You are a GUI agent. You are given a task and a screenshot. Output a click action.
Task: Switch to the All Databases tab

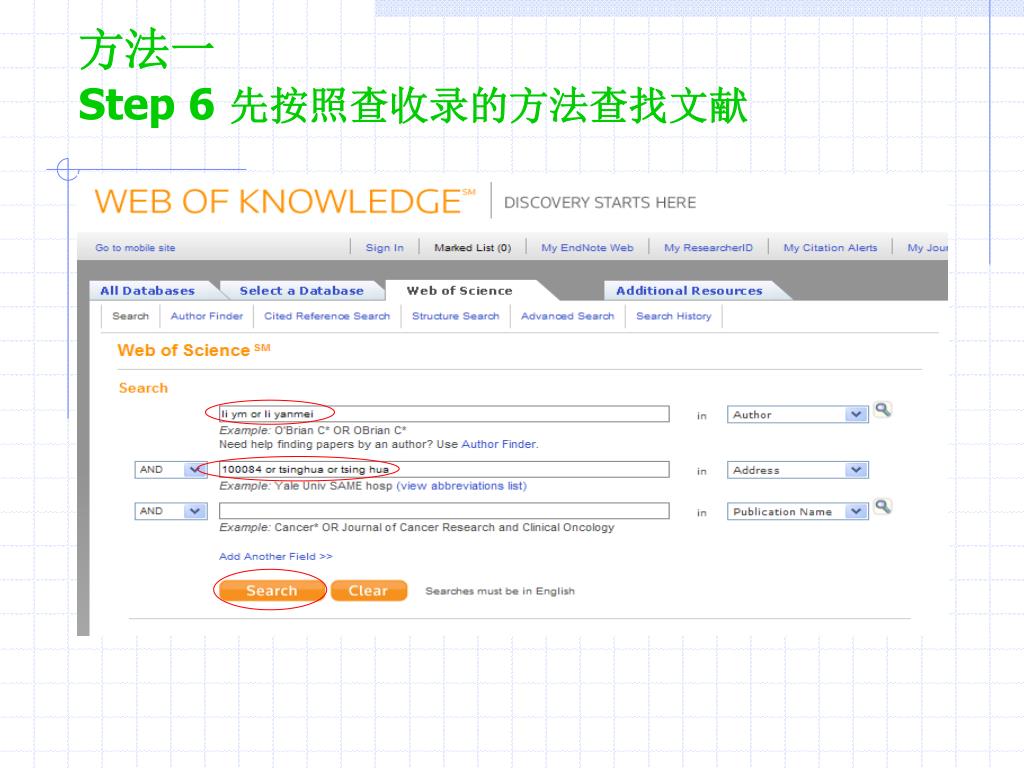tap(148, 291)
